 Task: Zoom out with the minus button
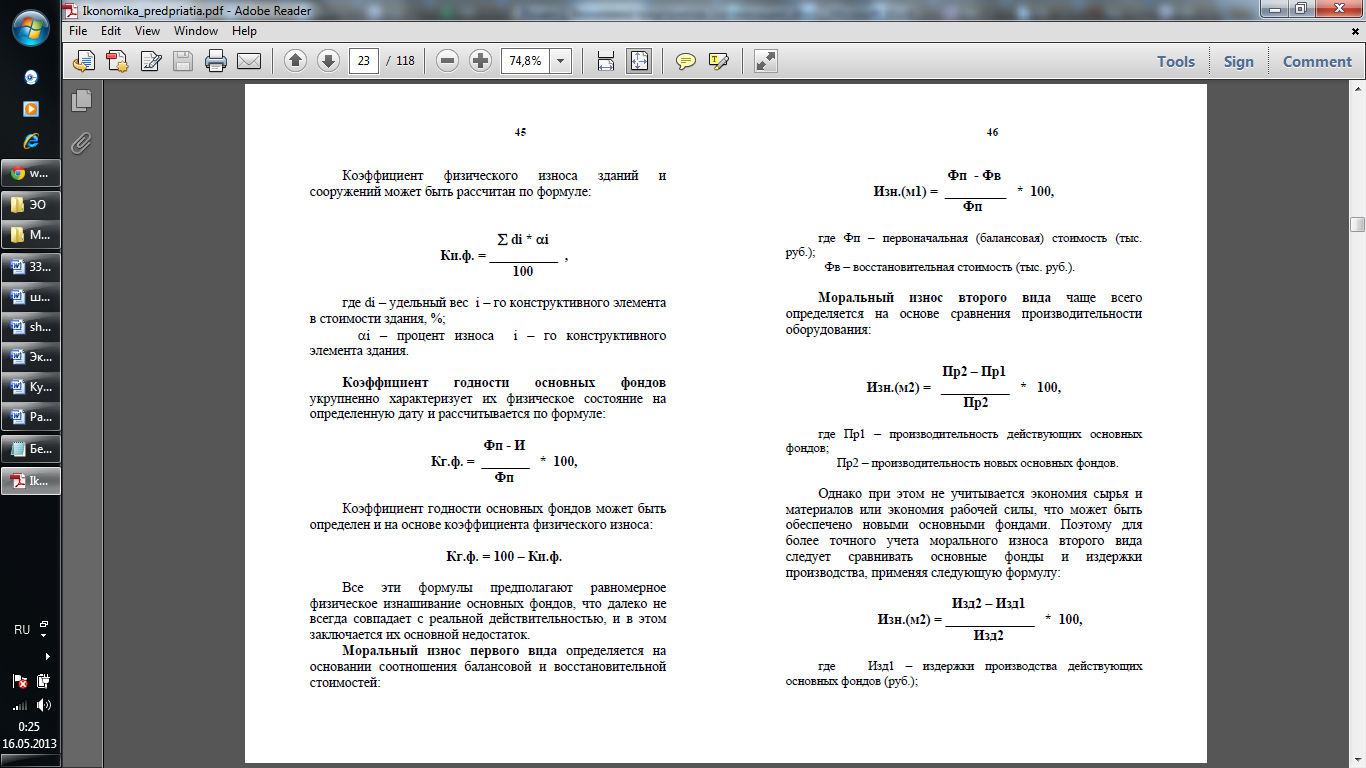(x=448, y=61)
